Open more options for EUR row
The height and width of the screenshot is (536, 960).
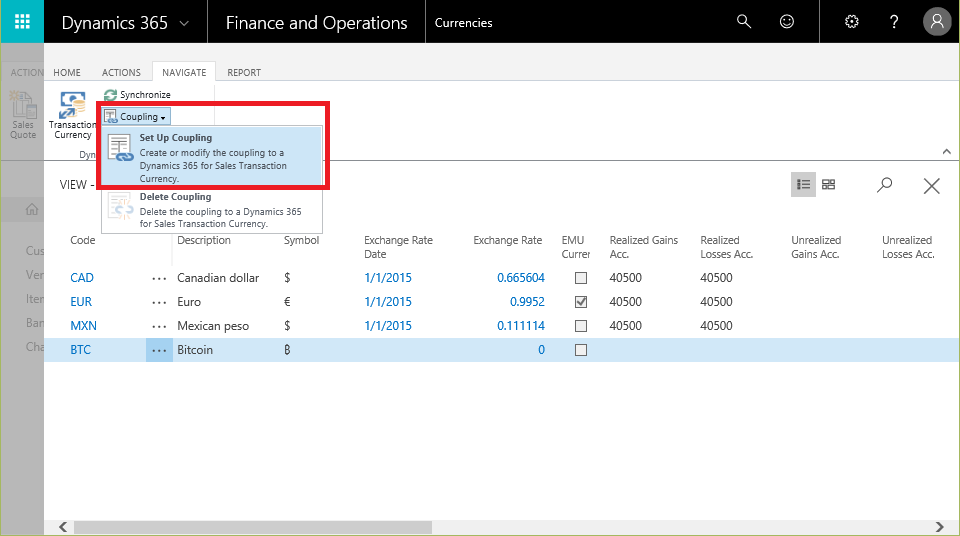pos(159,302)
